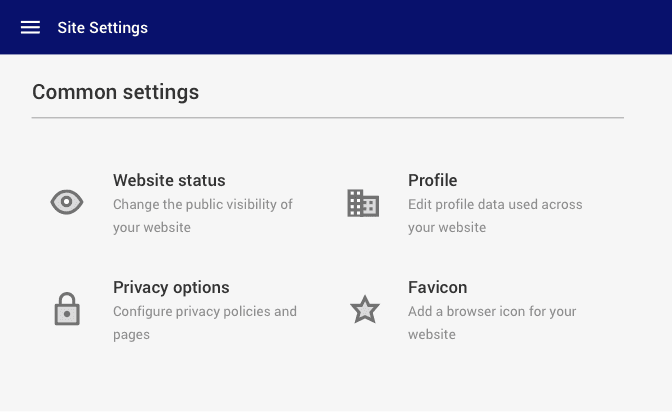This screenshot has height=412, width=672.
Task: Click the star icon beside Favicon
Action: pyautogui.click(x=364, y=310)
